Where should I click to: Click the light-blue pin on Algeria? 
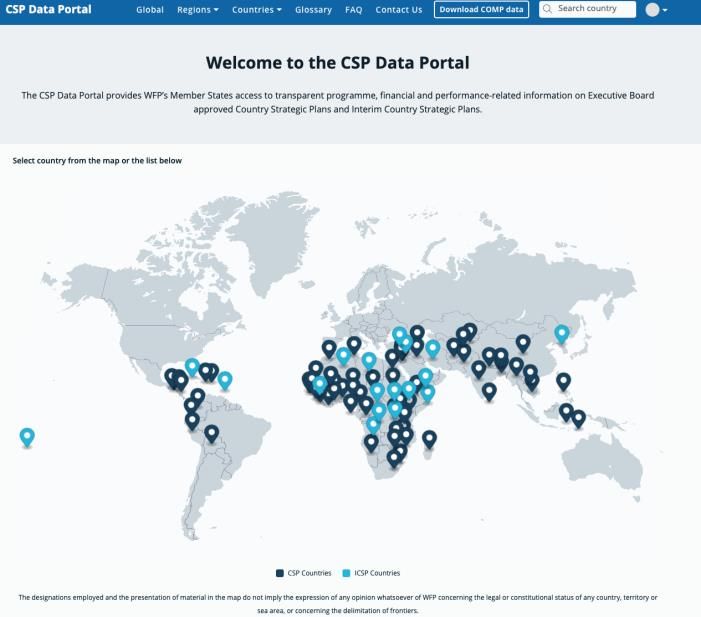click(x=344, y=356)
